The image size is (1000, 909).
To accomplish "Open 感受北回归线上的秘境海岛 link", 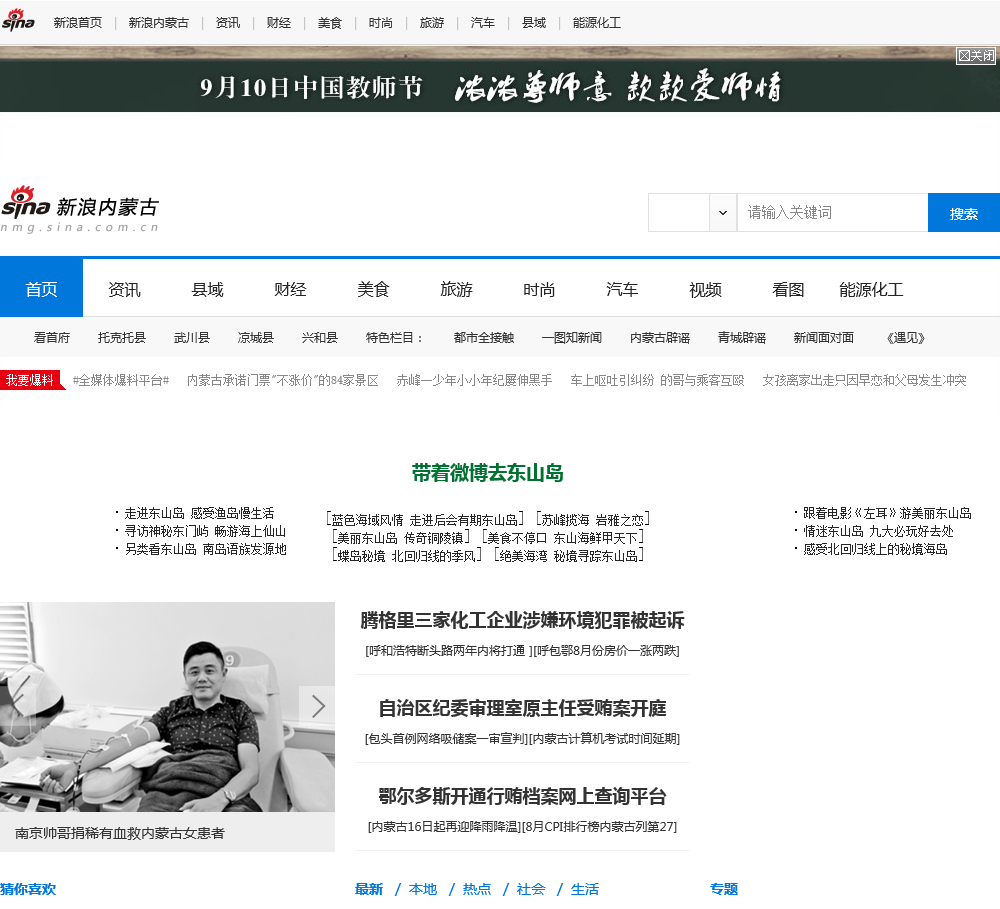I will click(x=875, y=549).
